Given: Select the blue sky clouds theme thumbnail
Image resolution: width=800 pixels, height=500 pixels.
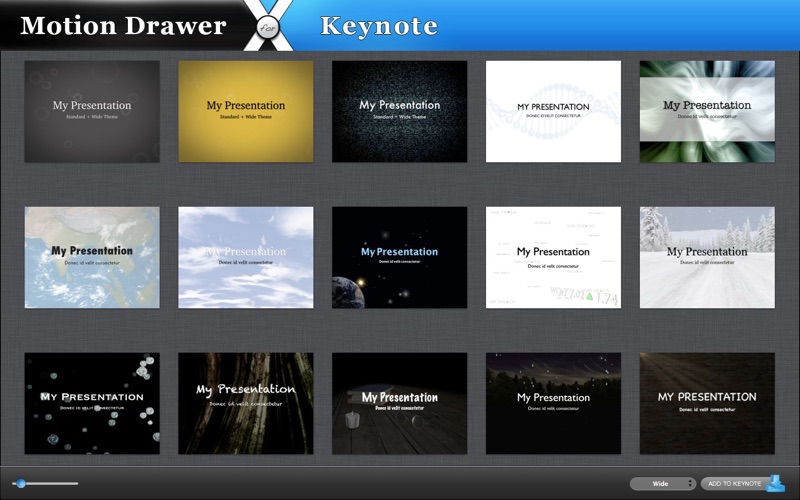Looking at the screenshot, I should (x=246, y=257).
